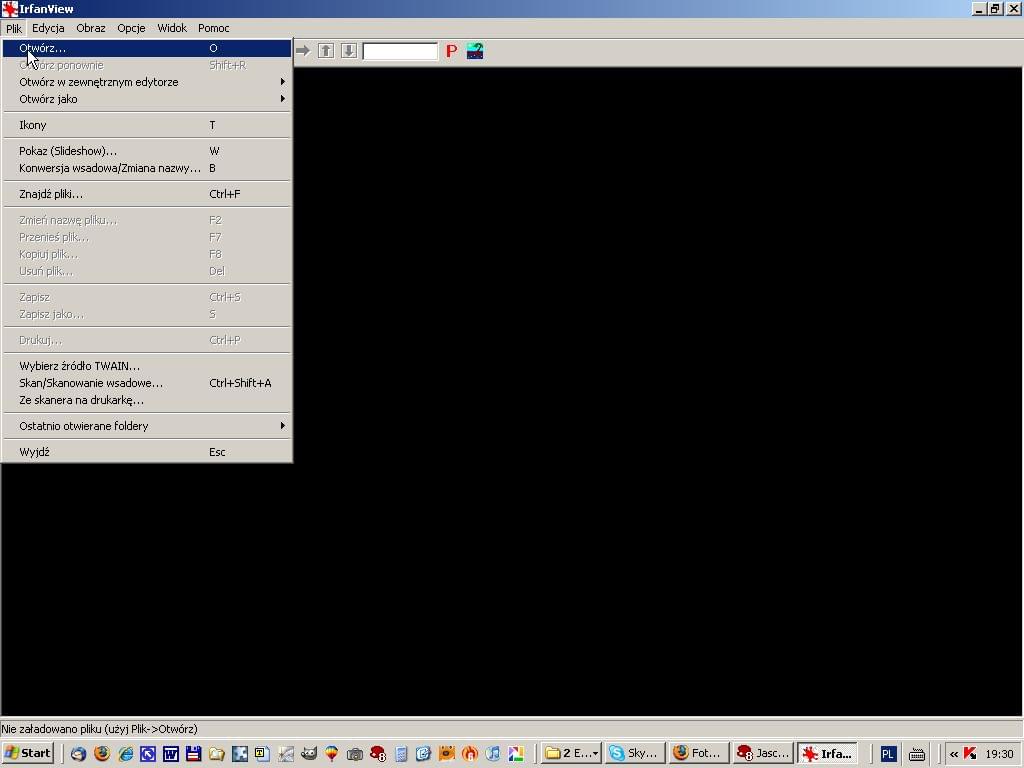Viewport: 1024px width, 768px height.
Task: Select Wyjdź to exit IrfanView
Action: (147, 452)
